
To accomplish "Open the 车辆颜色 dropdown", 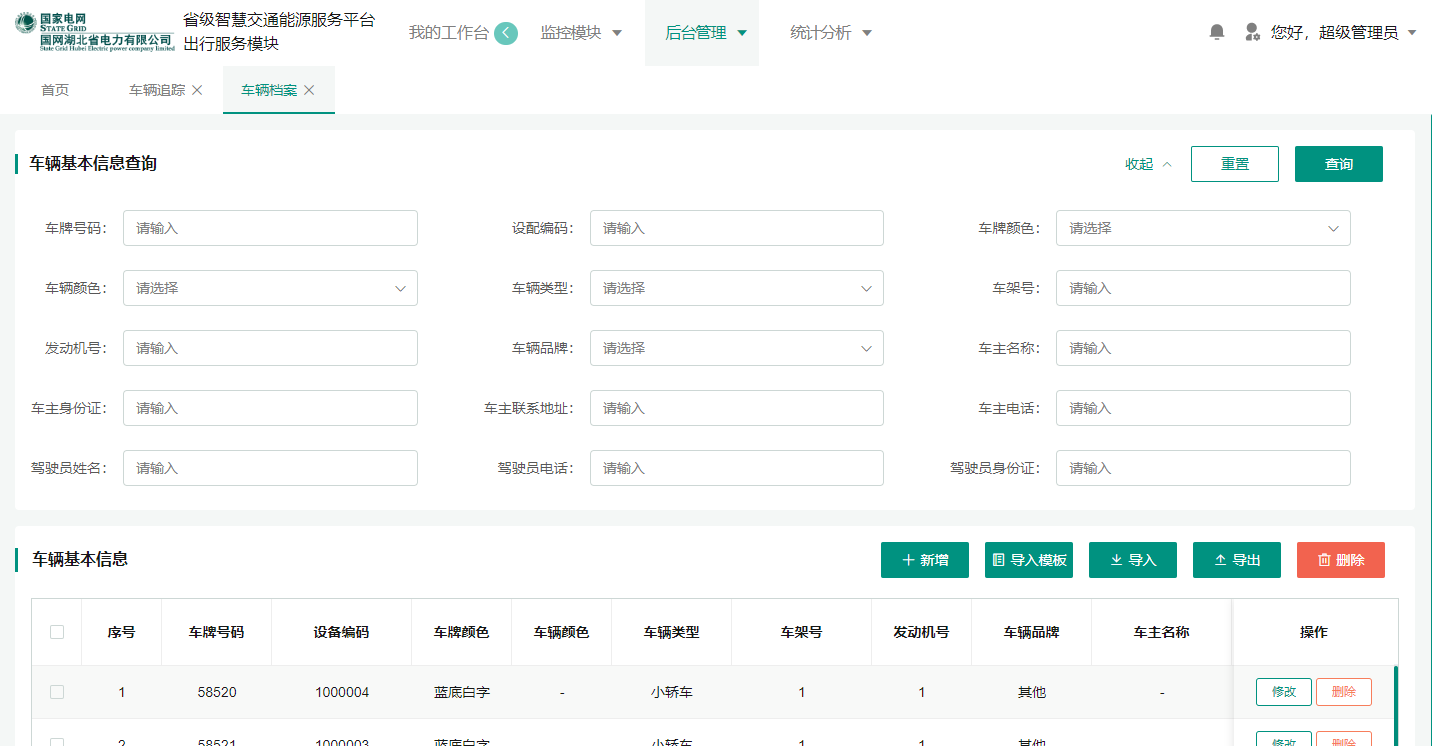I will point(270,288).
